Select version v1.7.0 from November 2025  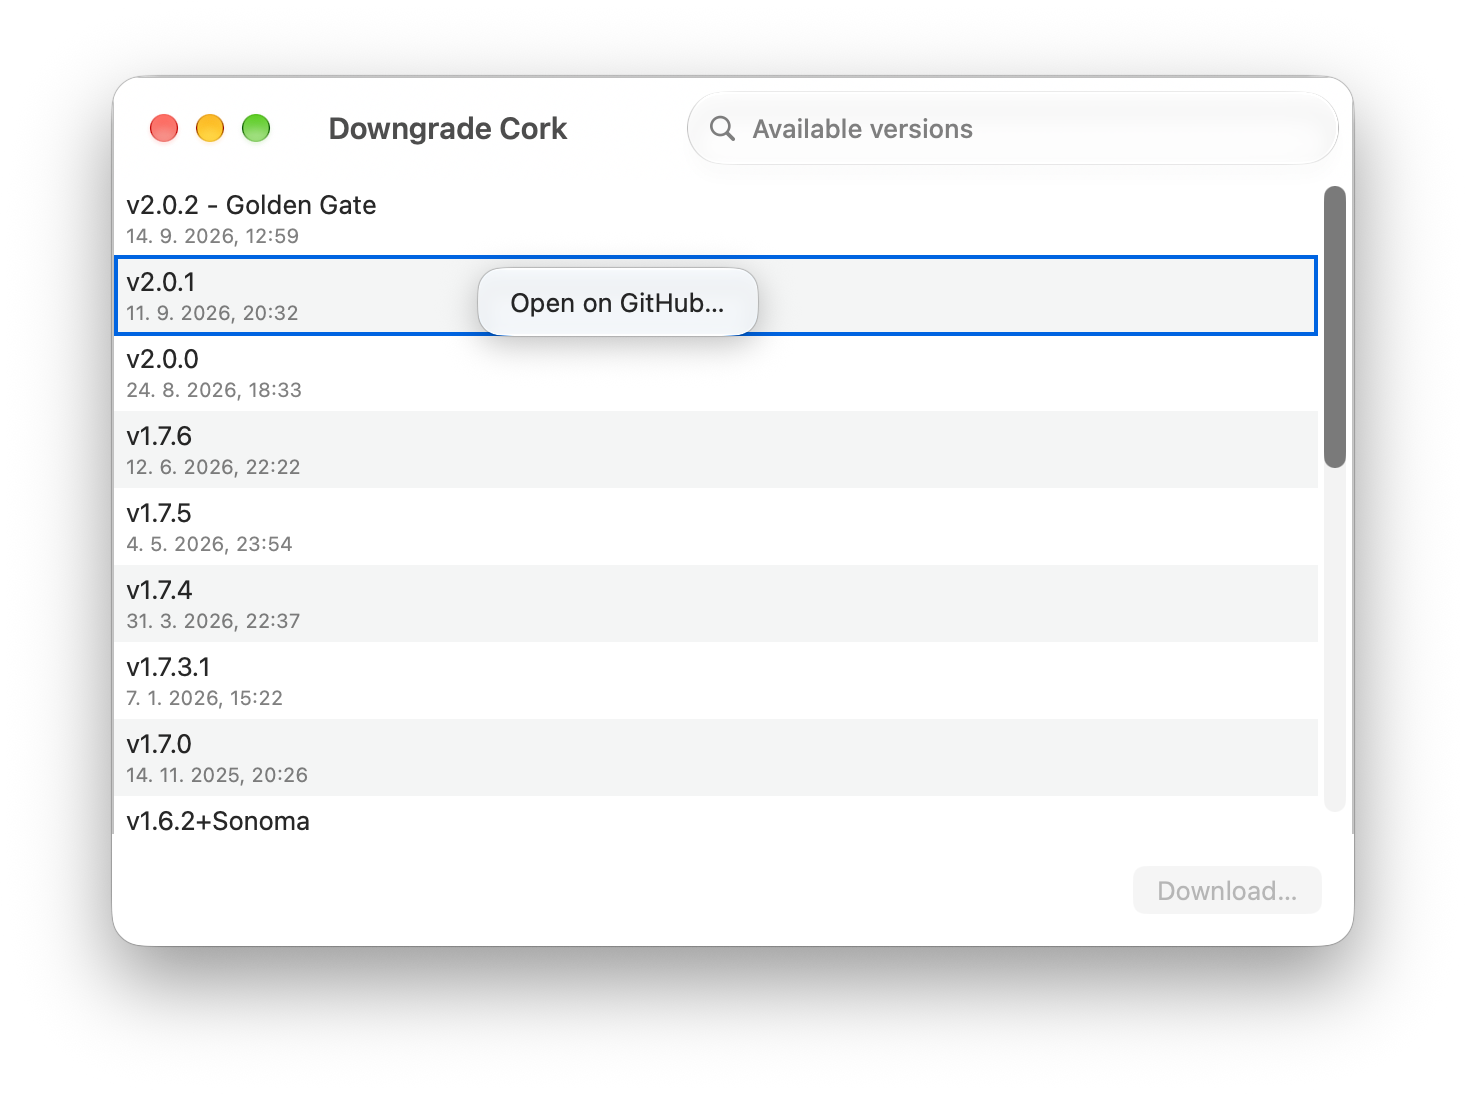click(716, 758)
